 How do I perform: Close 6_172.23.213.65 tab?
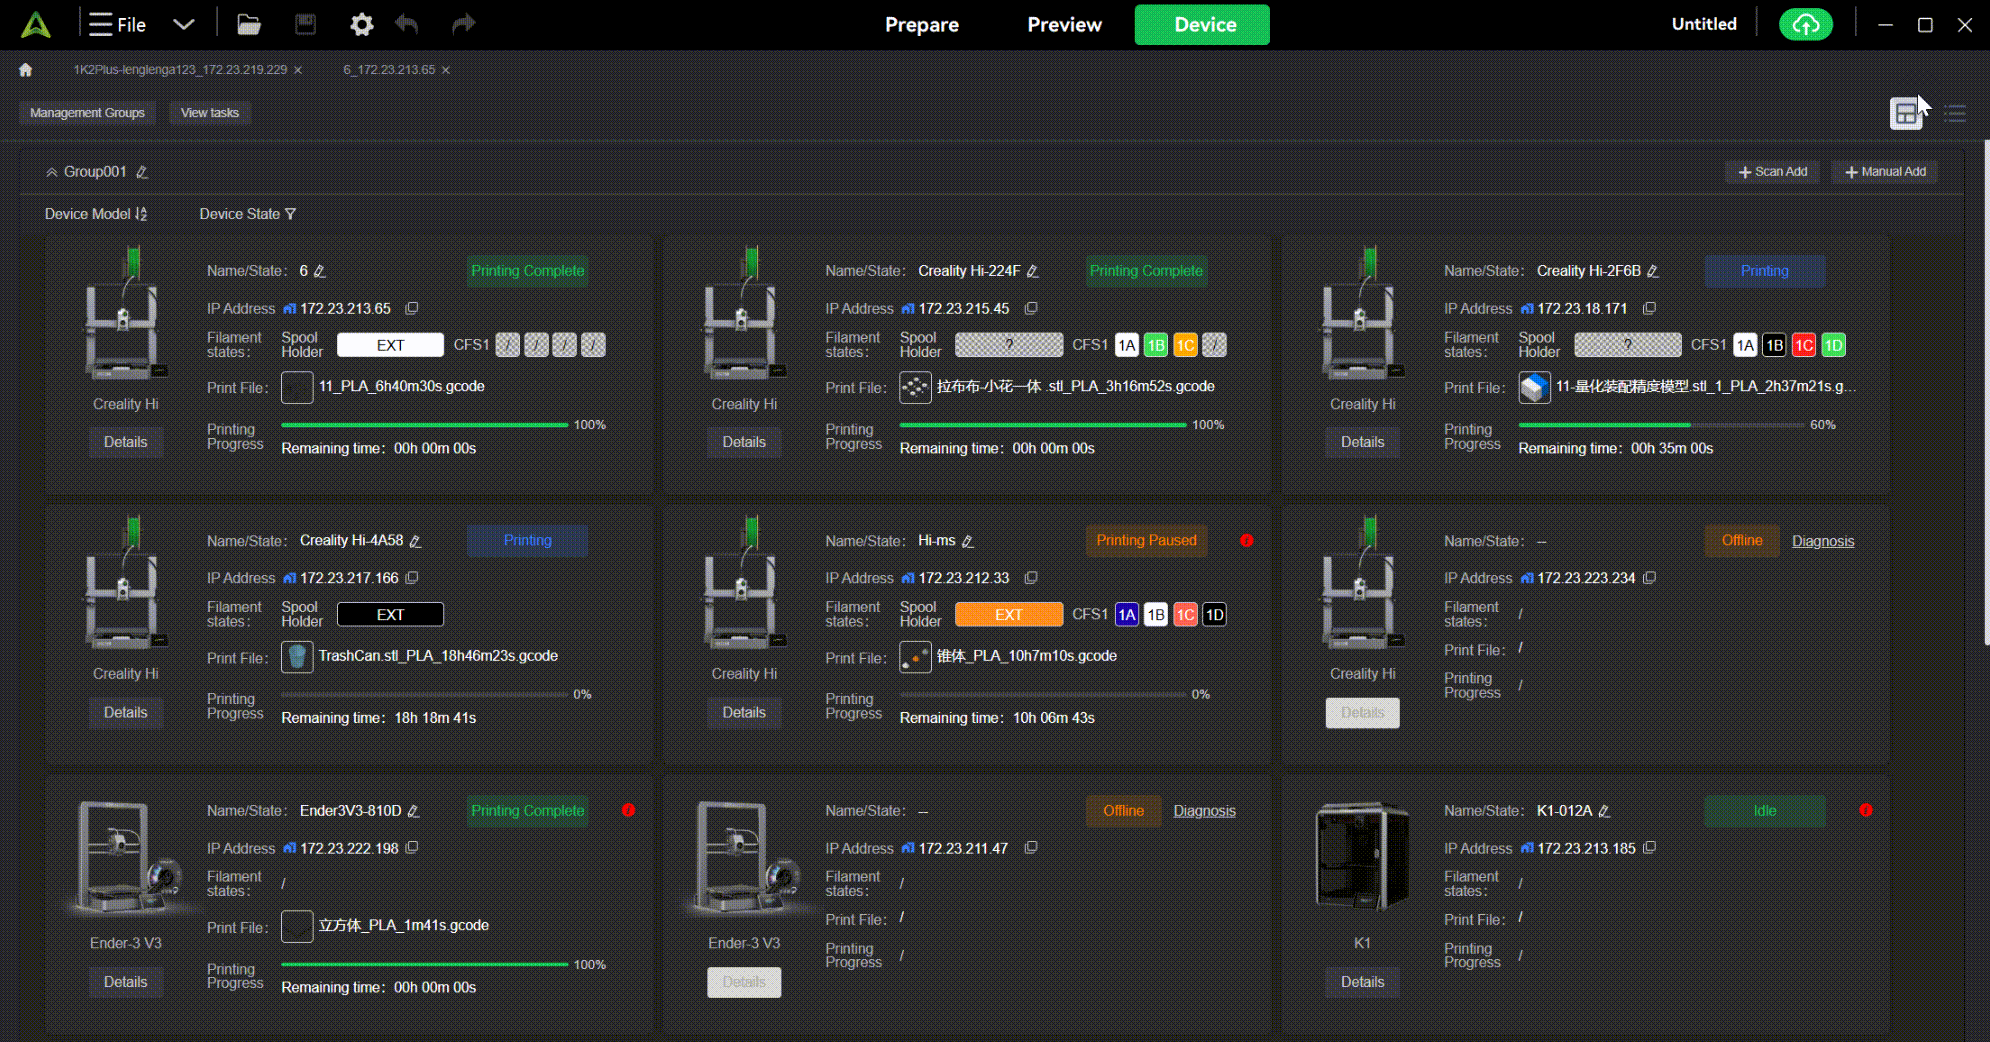(446, 70)
